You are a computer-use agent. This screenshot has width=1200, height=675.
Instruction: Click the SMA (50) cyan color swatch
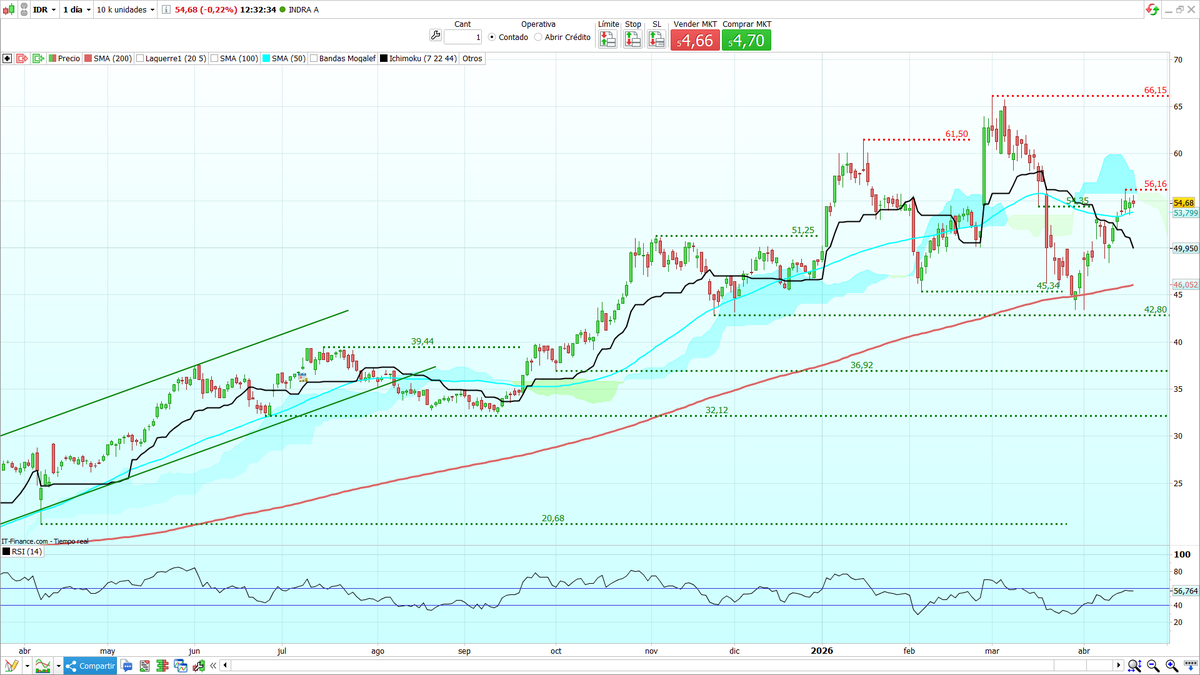tap(266, 58)
